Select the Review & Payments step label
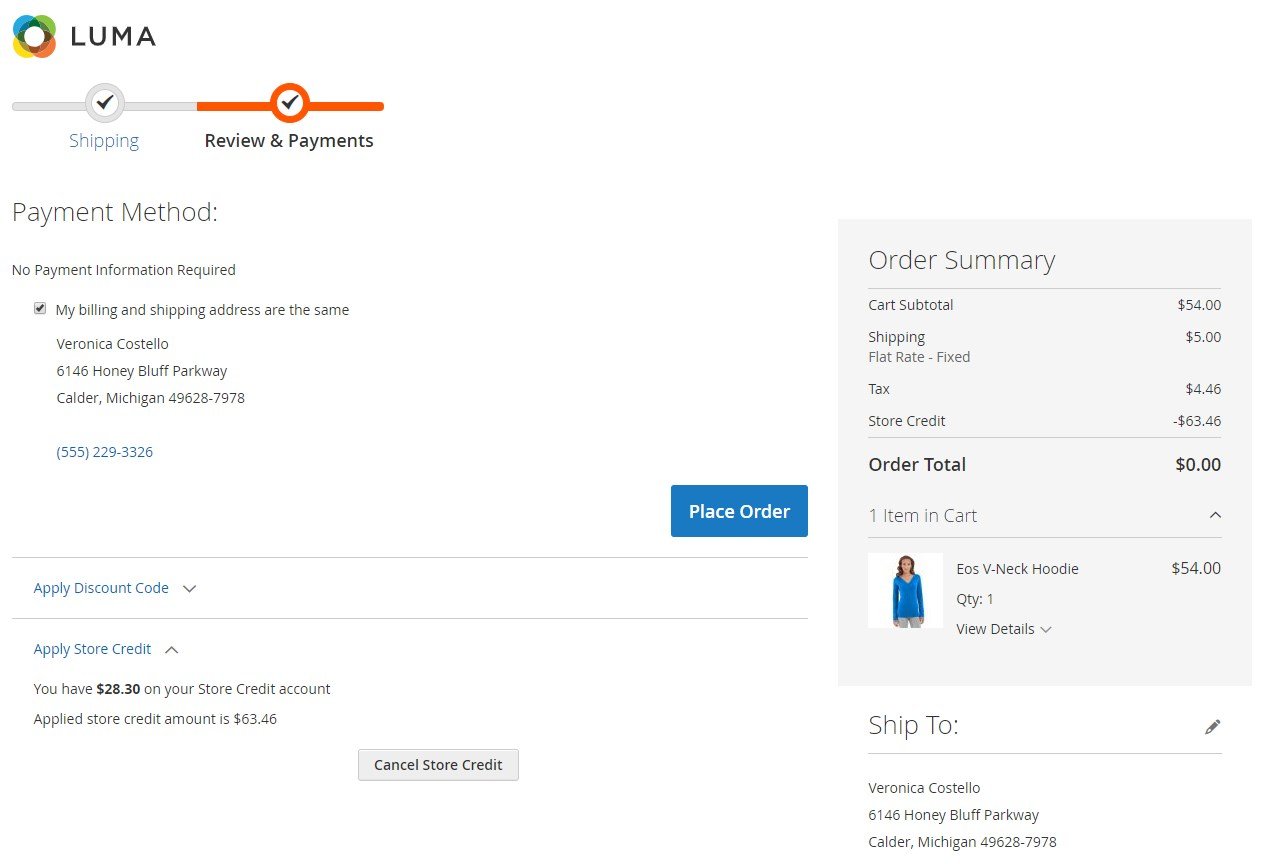Viewport: 1262px width, 864px height. pos(289,141)
